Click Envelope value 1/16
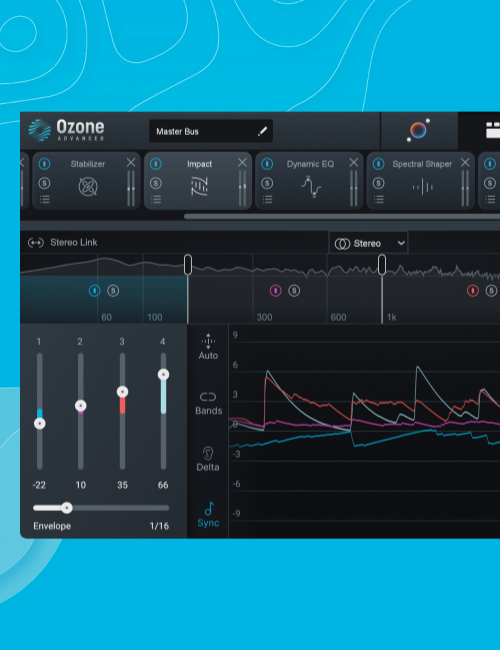 click(159, 526)
